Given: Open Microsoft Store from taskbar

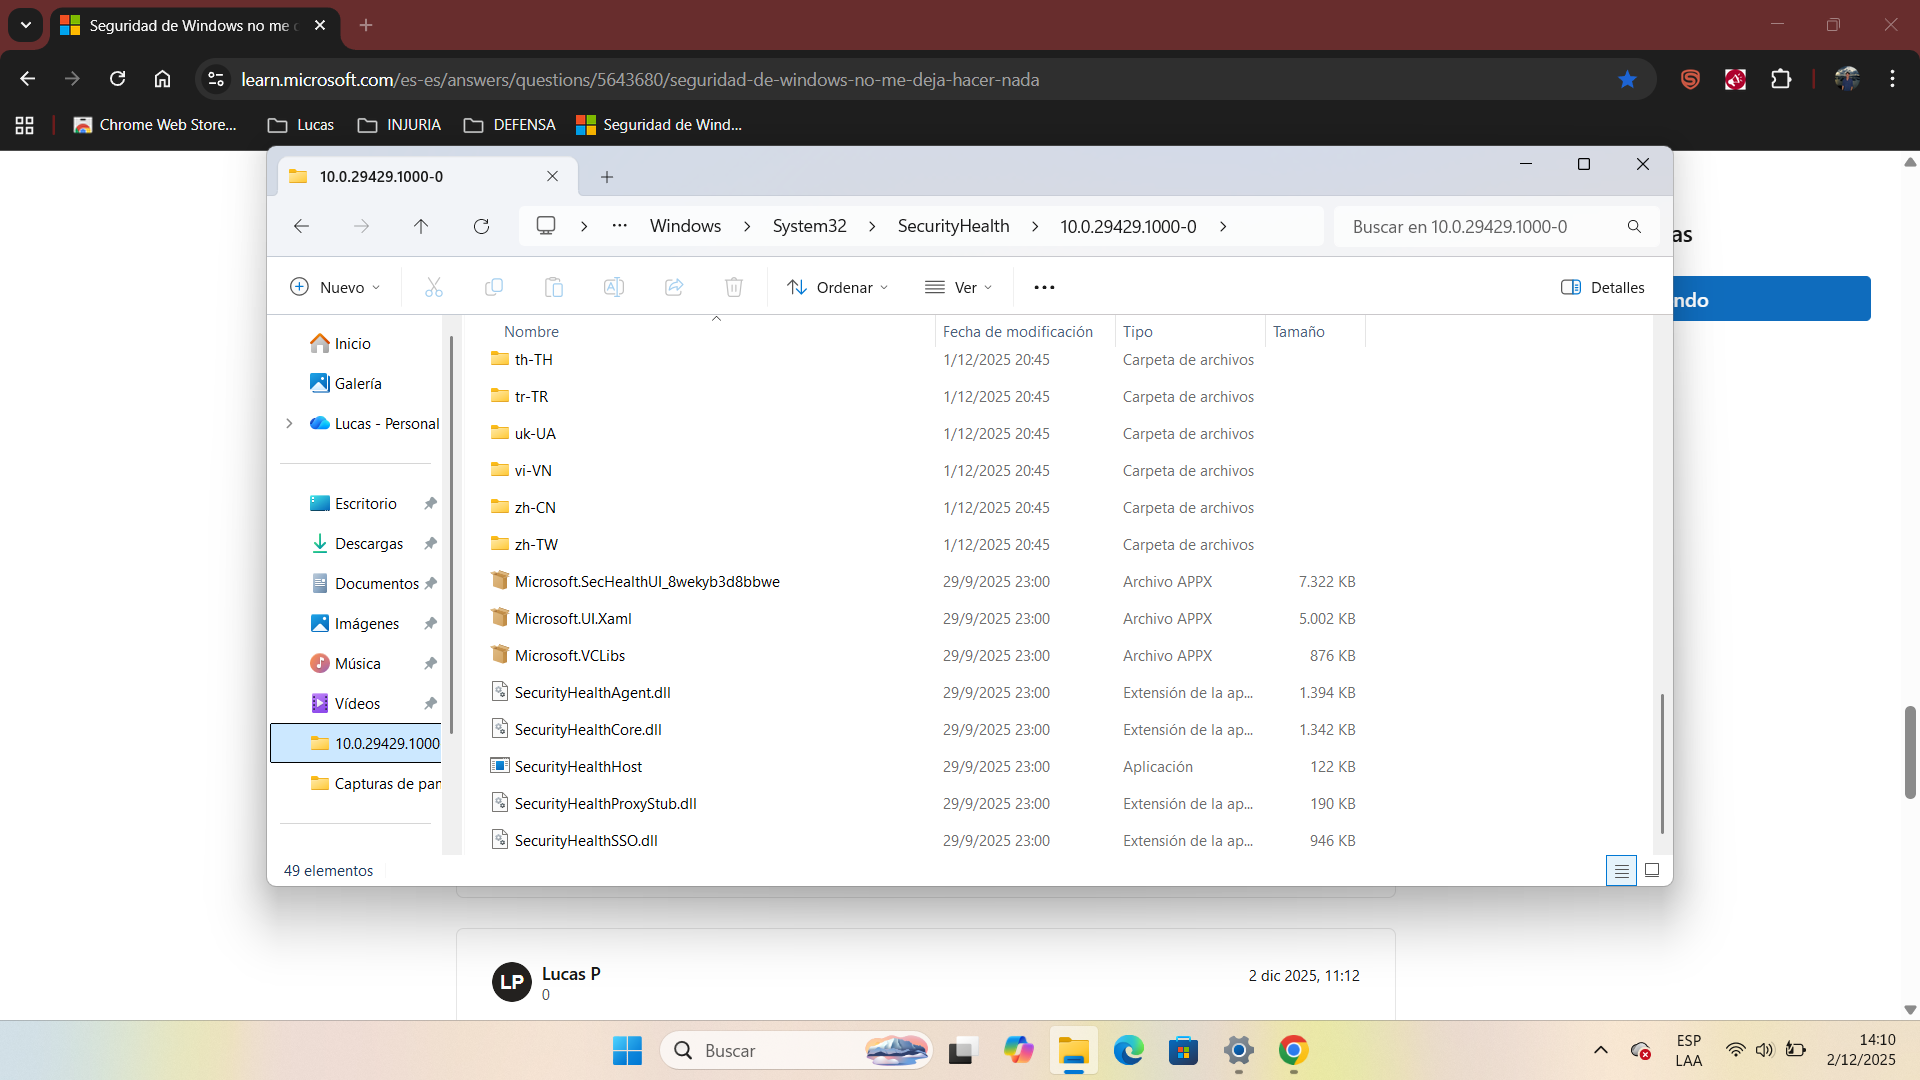Looking at the screenshot, I should tap(1183, 1050).
